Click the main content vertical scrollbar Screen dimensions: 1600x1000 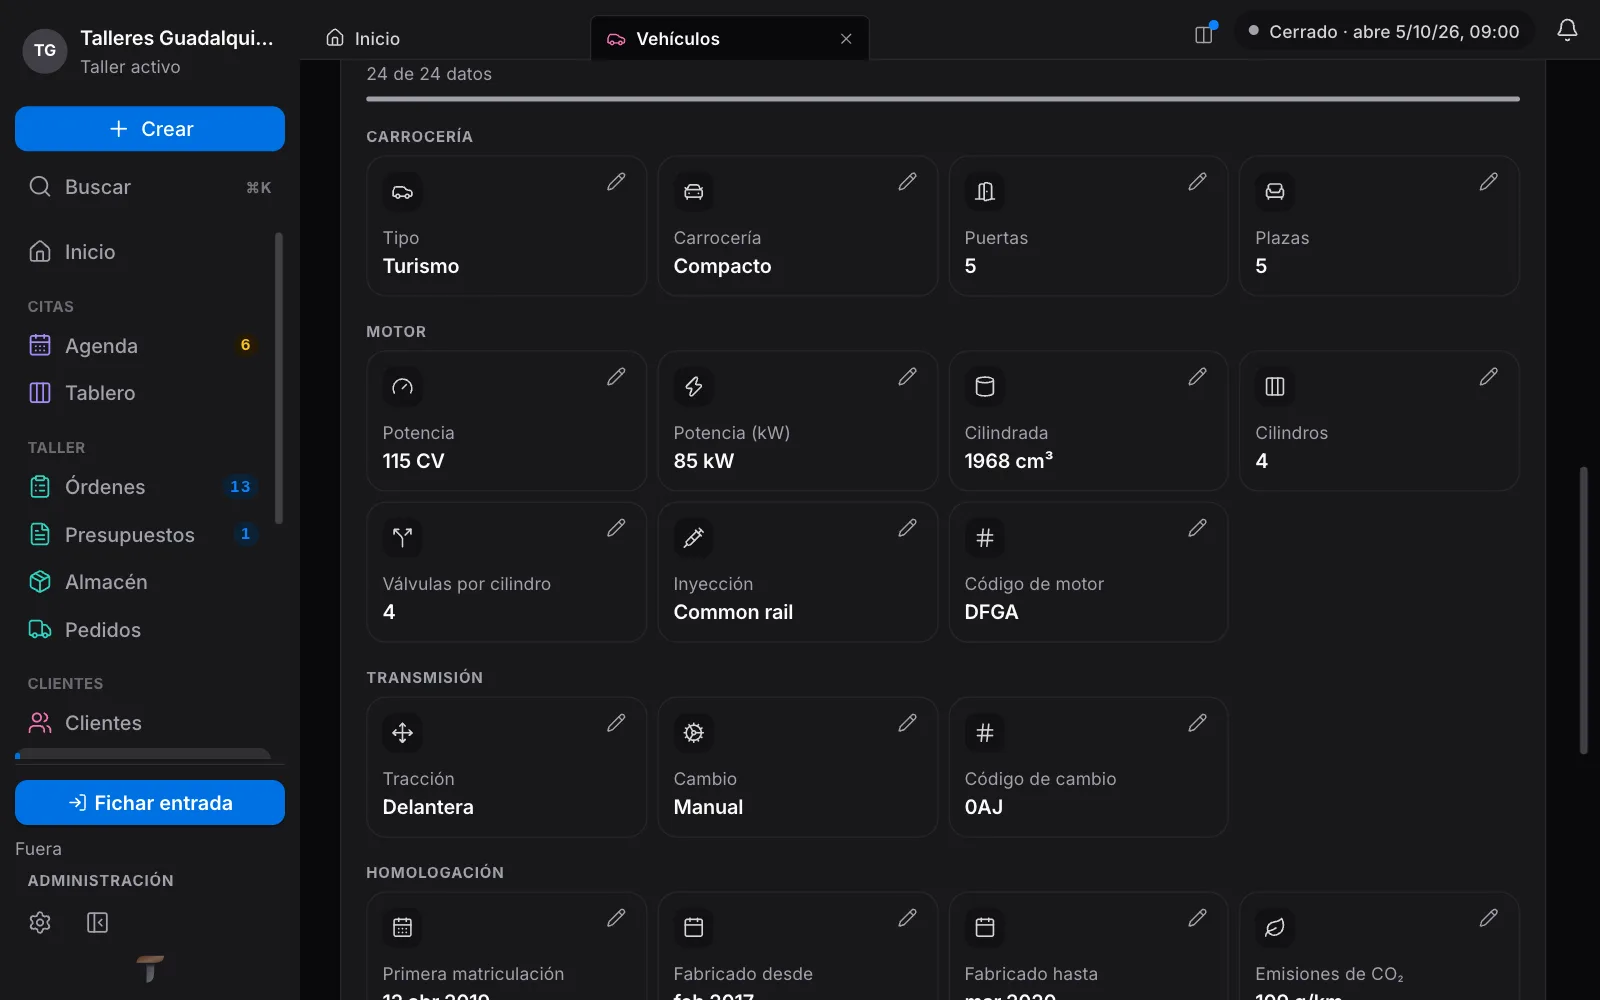[1583, 610]
